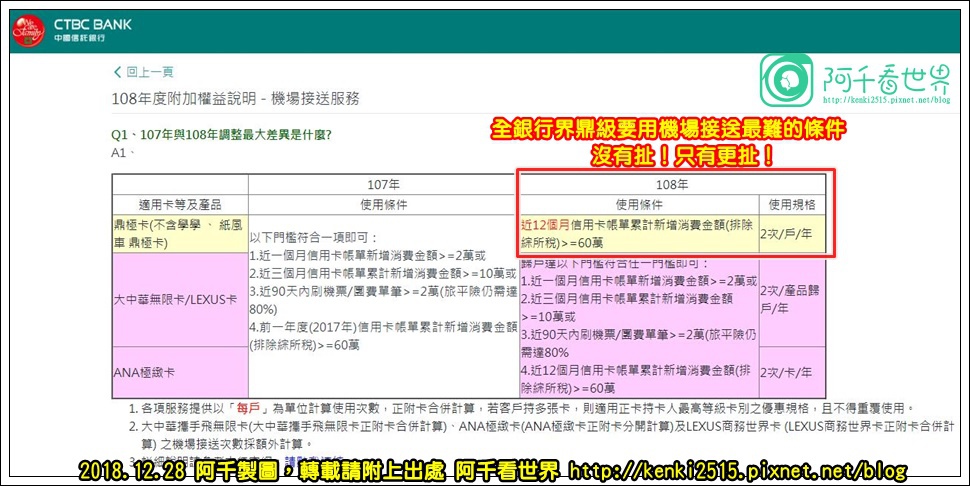This screenshot has height=486, width=970.
Task: Select the heading 108年度附加權益說明 - 機場接送服務
Action: 236,98
